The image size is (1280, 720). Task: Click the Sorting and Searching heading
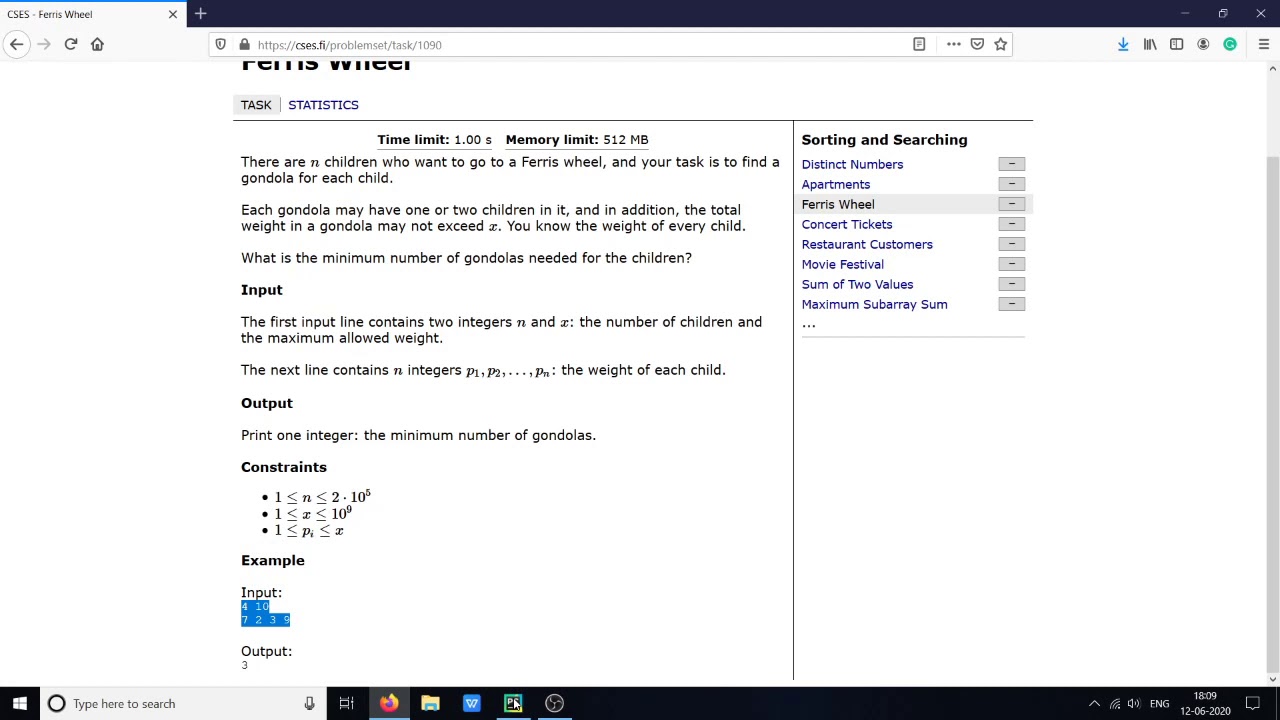click(x=884, y=140)
